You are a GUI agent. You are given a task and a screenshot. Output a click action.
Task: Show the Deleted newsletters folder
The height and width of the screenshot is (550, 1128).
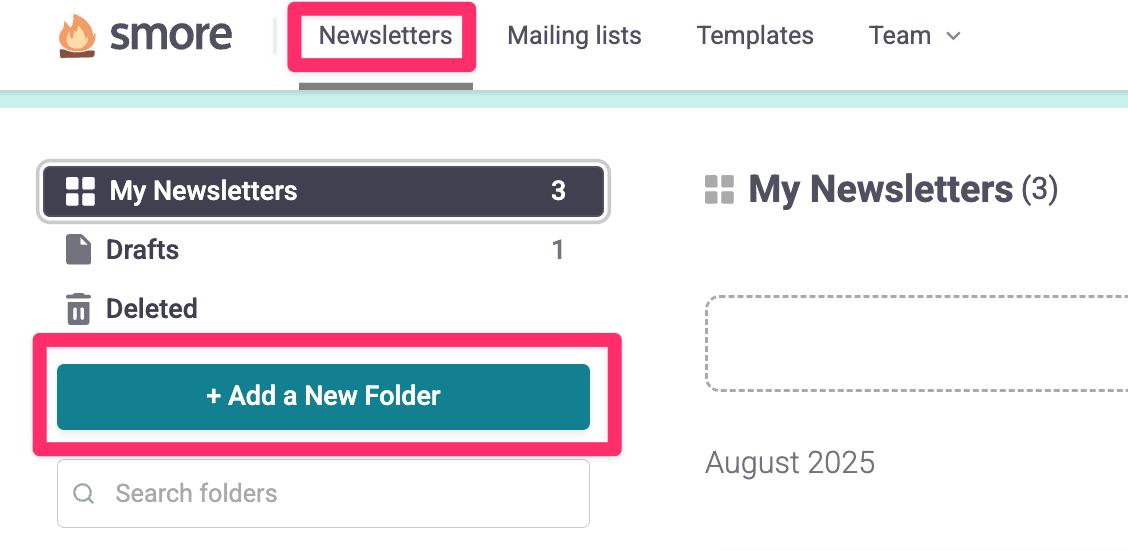152,309
